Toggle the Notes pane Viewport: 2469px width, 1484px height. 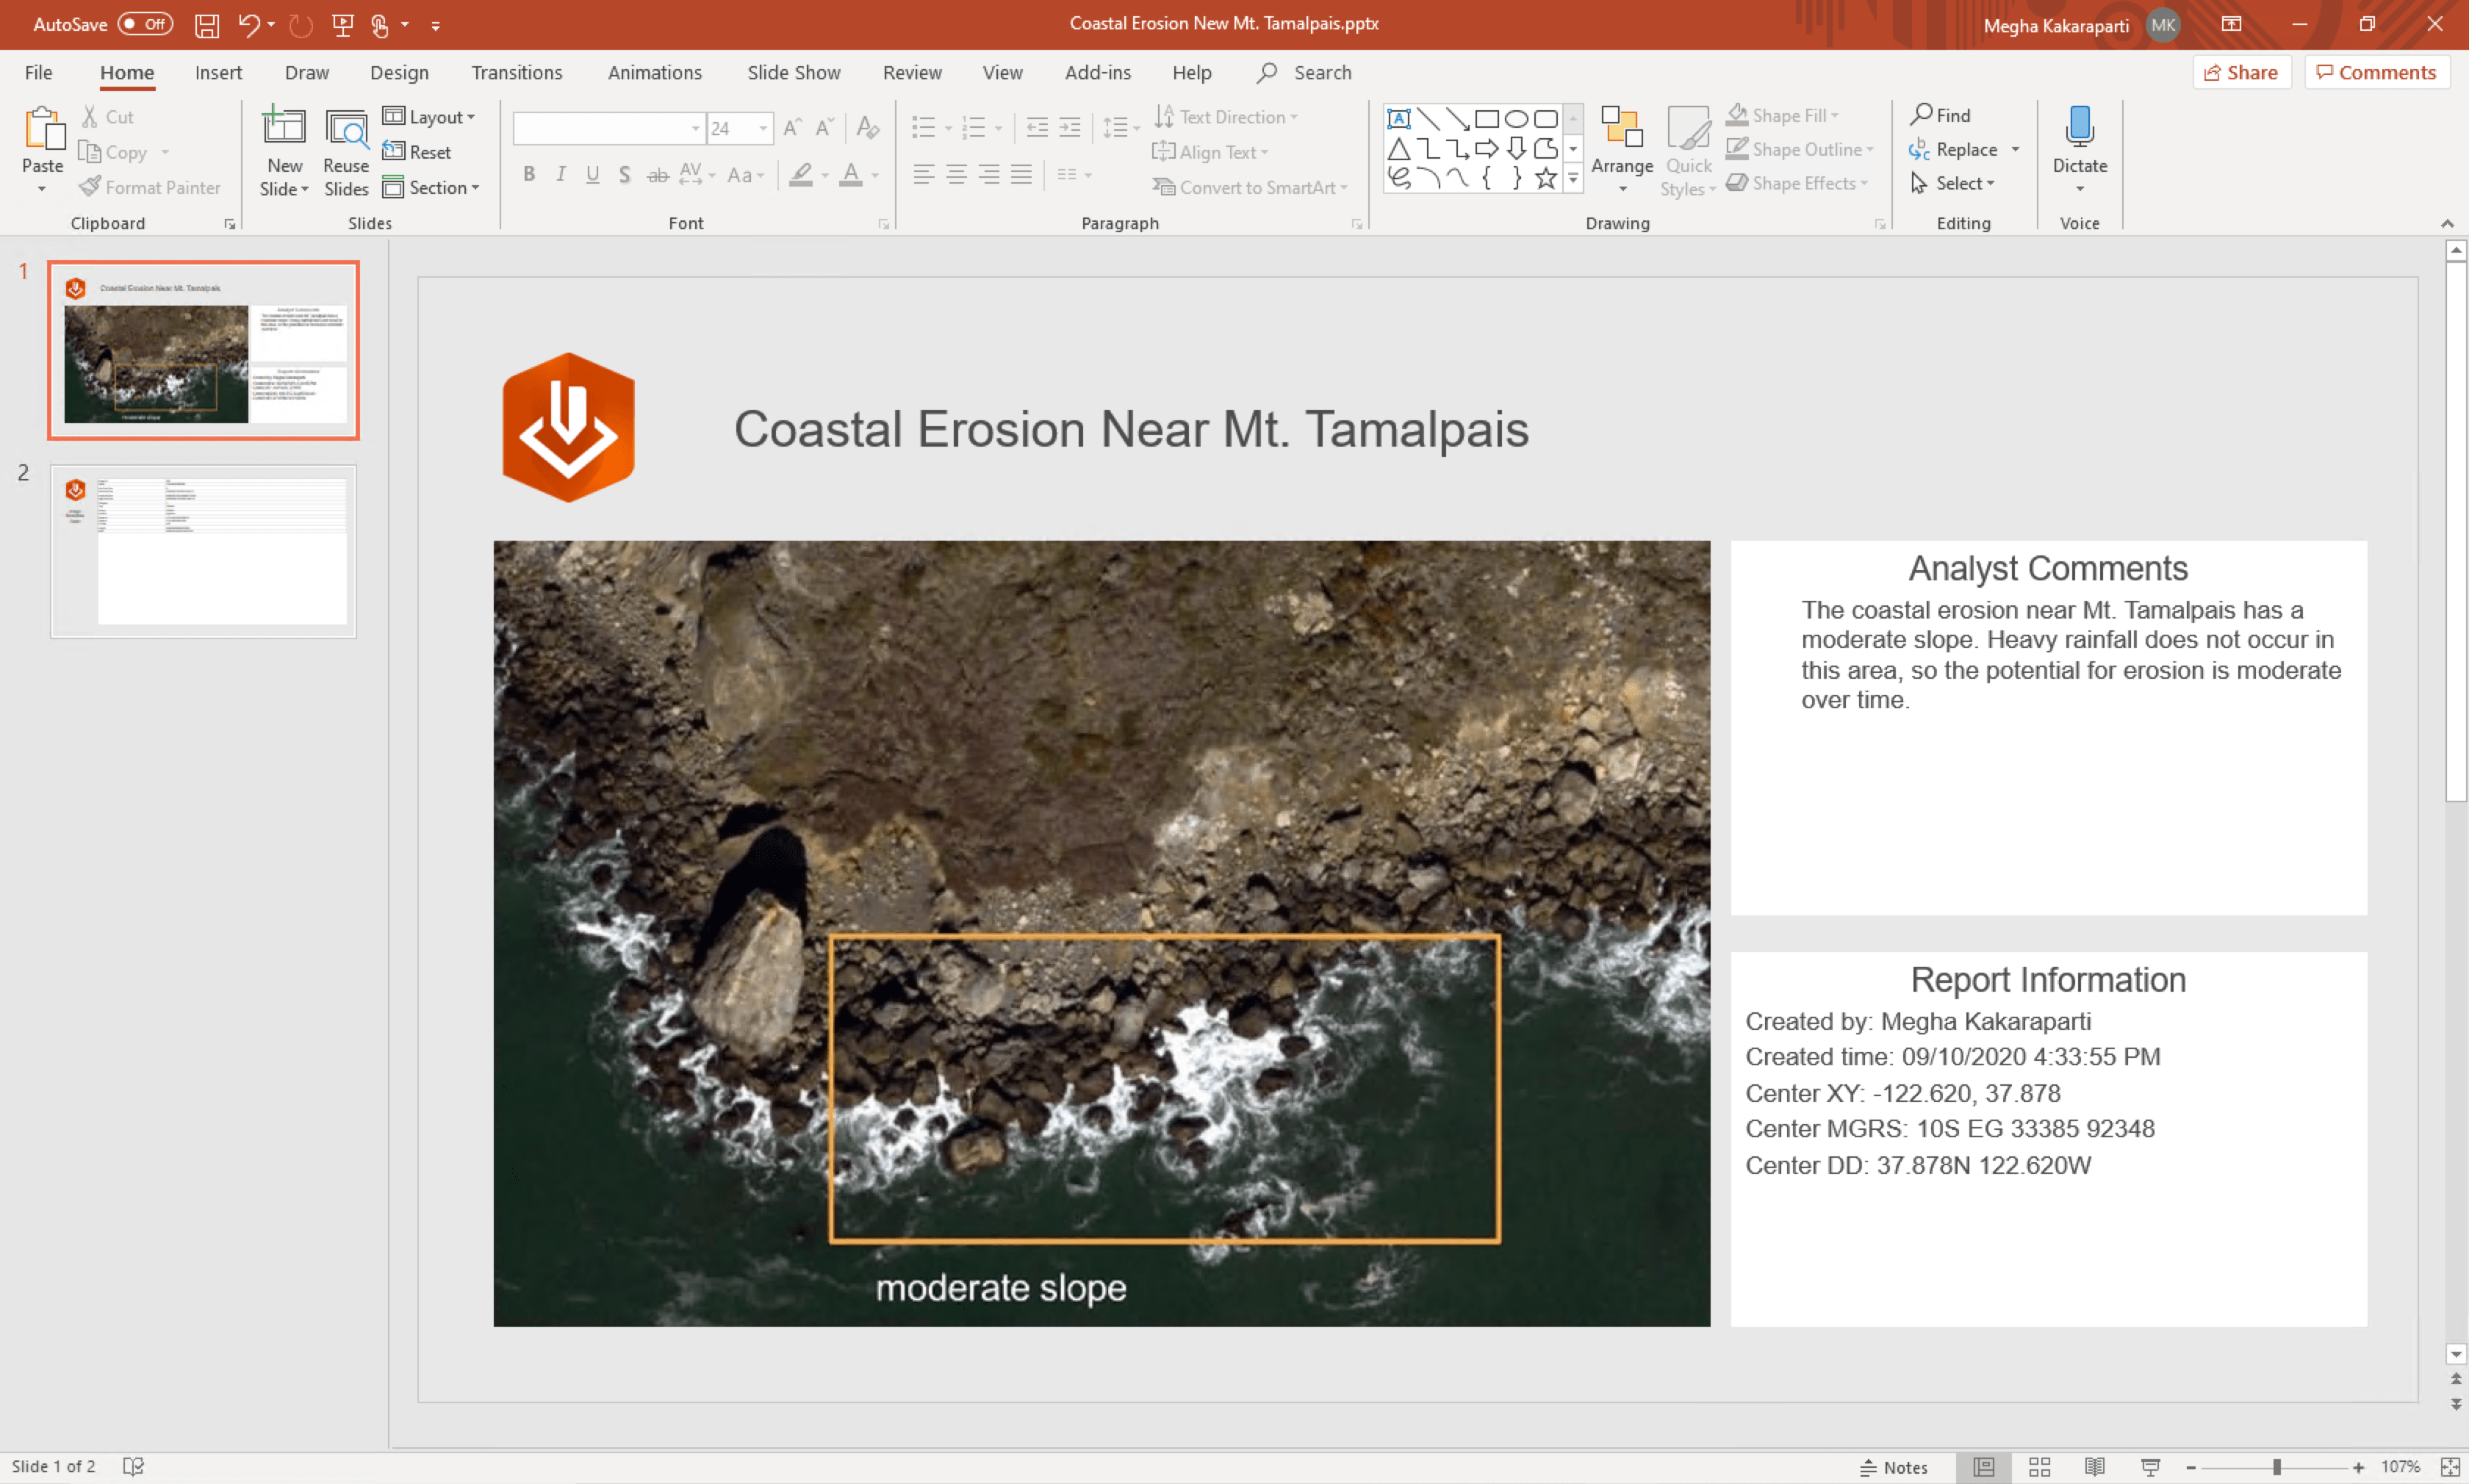coord(1894,1467)
